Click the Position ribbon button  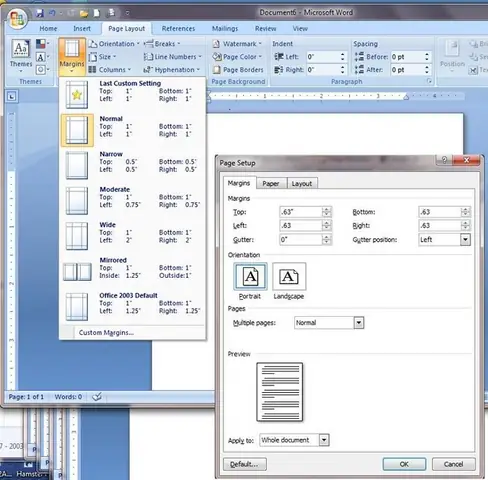[x=452, y=56]
